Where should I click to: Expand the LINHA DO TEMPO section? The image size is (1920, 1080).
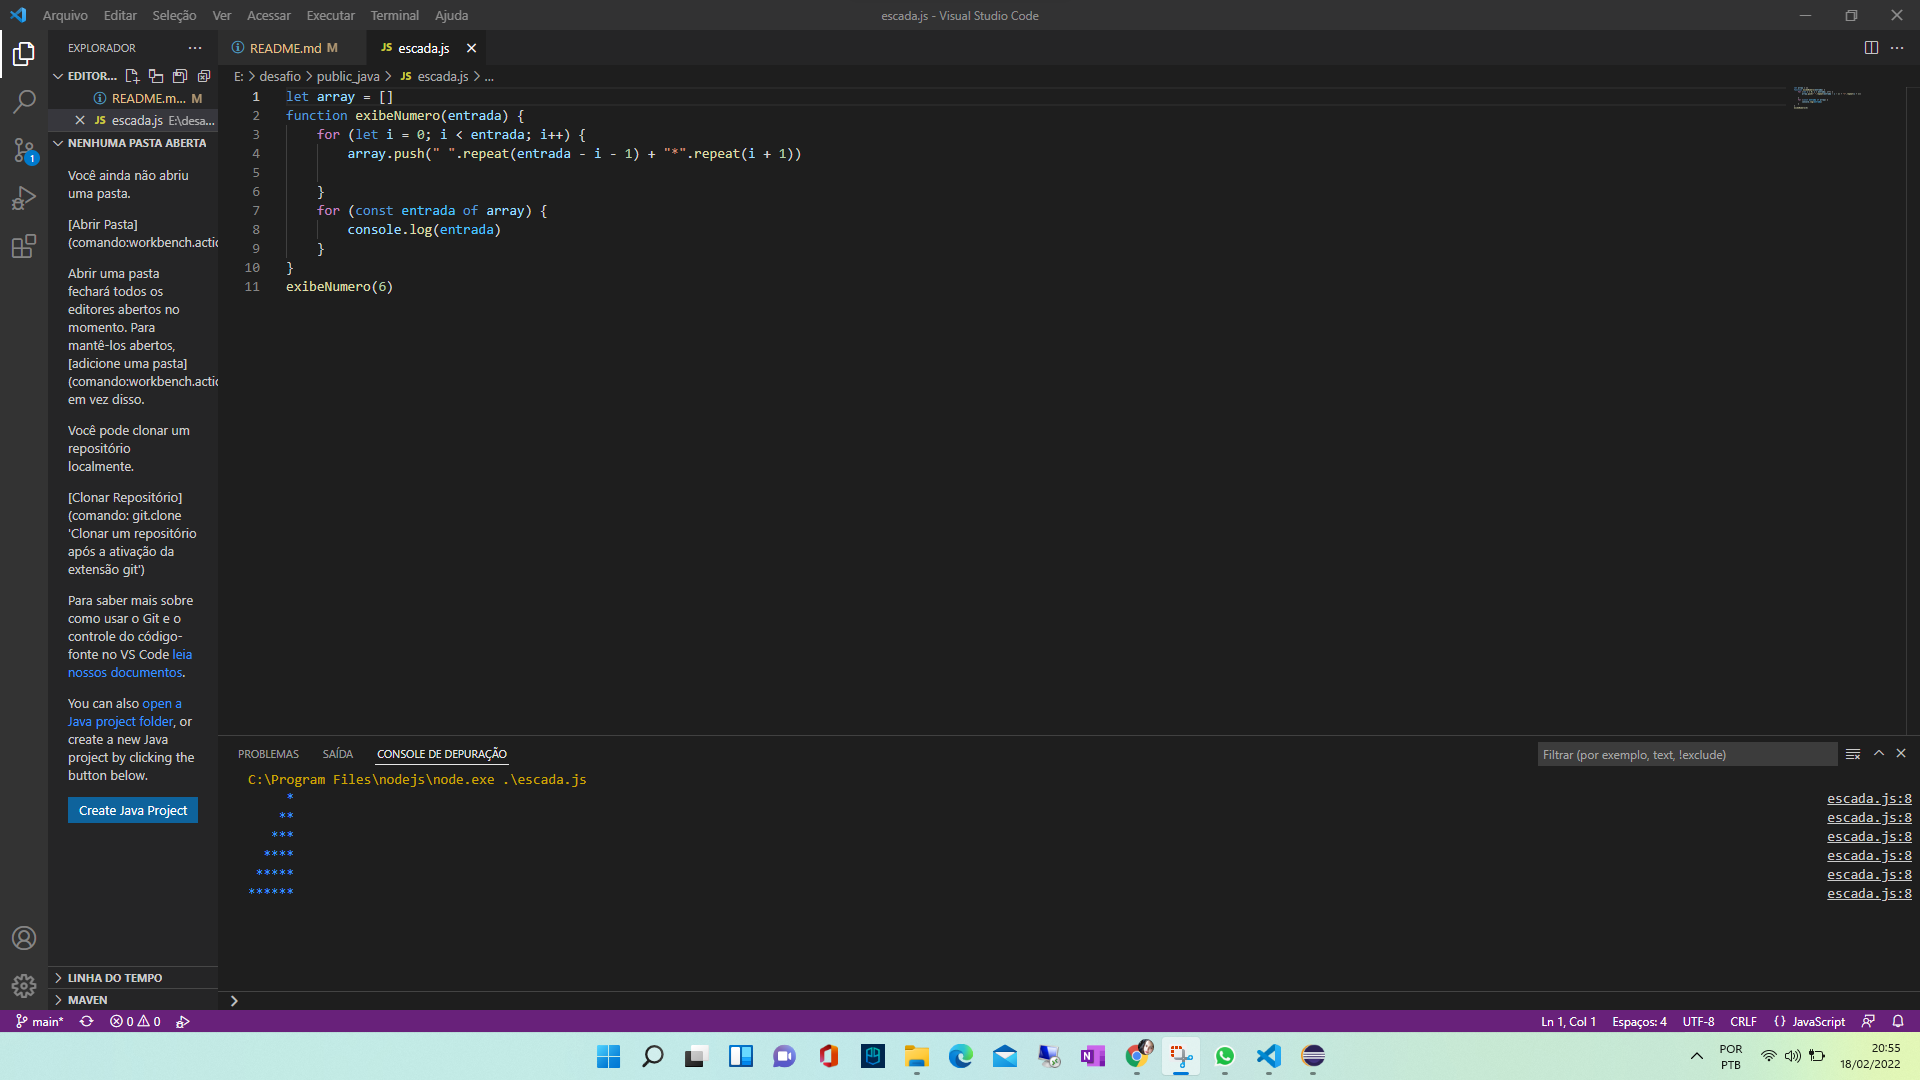114,978
